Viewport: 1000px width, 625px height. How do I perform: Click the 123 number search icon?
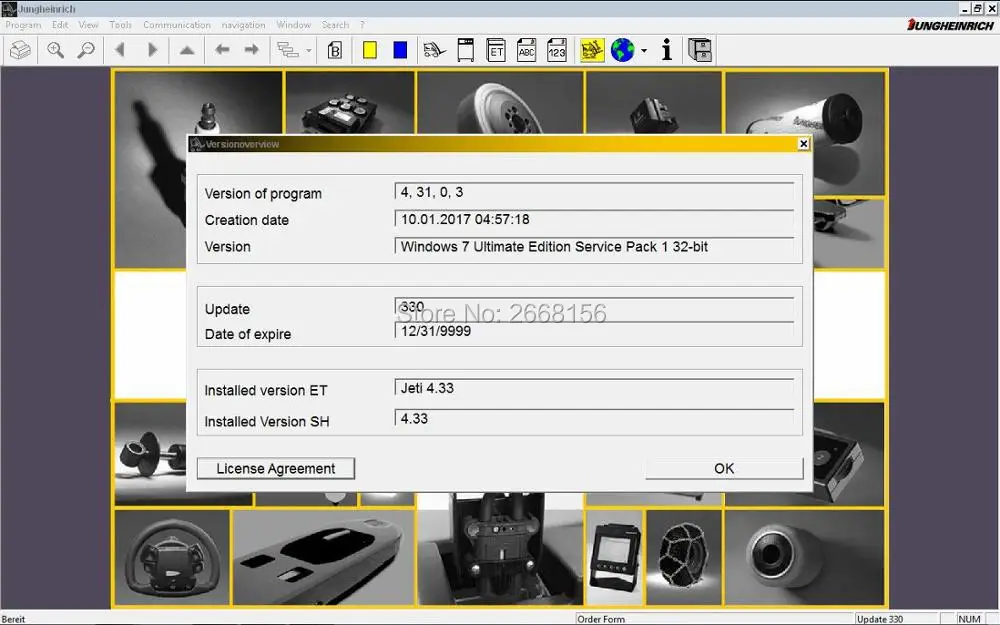[558, 50]
